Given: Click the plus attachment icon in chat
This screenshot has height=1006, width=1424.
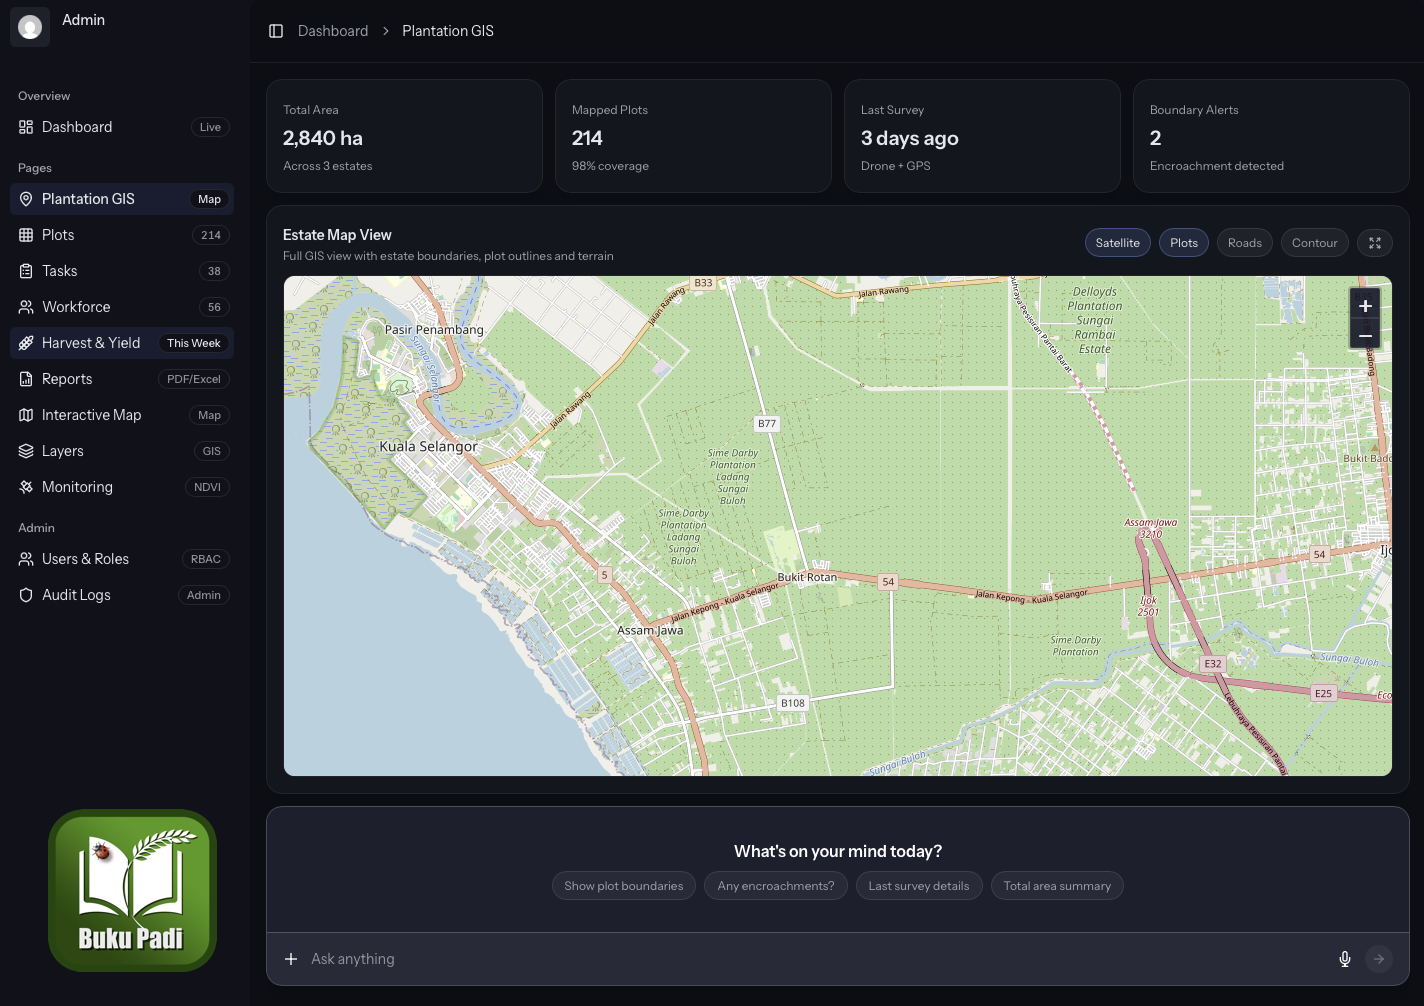Looking at the screenshot, I should click(x=291, y=959).
